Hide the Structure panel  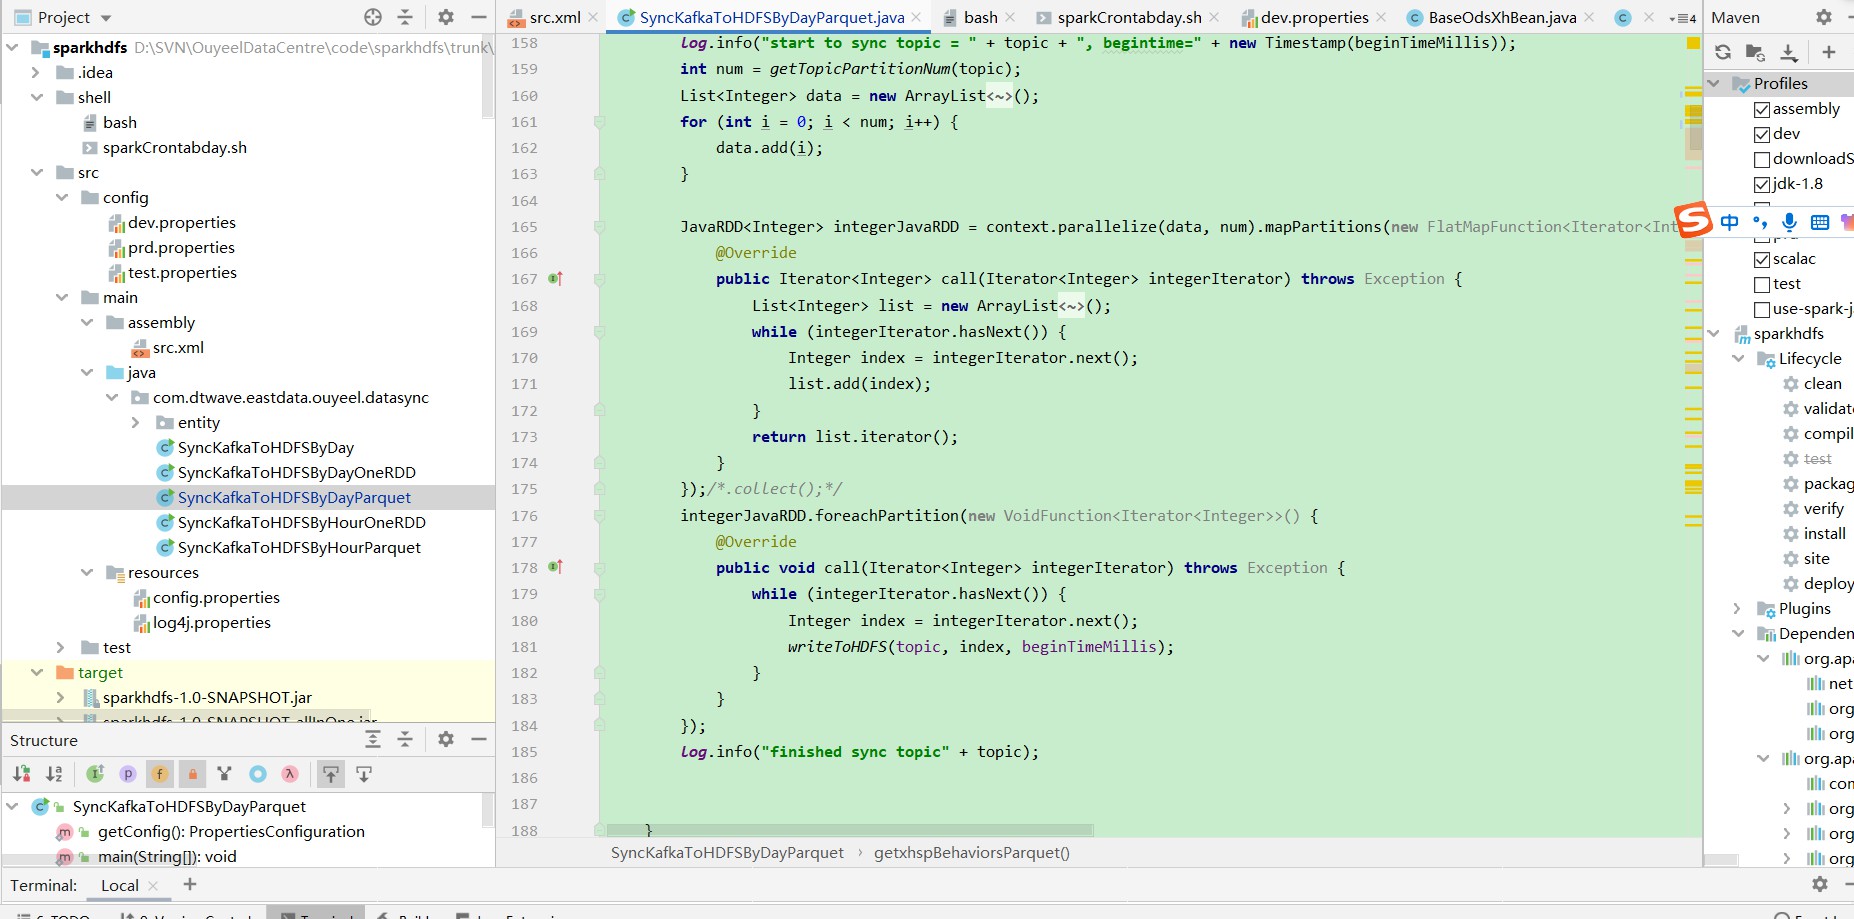pyautogui.click(x=479, y=739)
